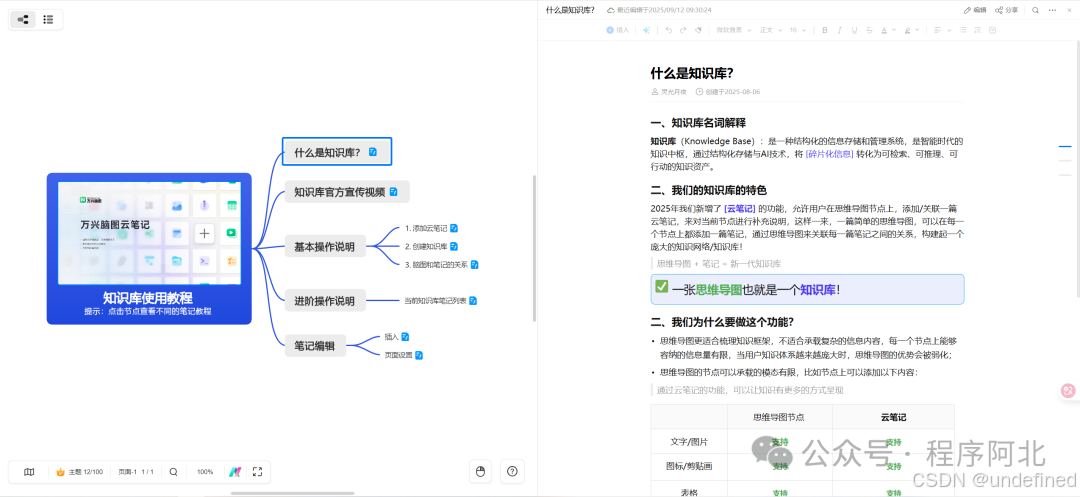Open note icon beside 页面设置

[x=419, y=355]
